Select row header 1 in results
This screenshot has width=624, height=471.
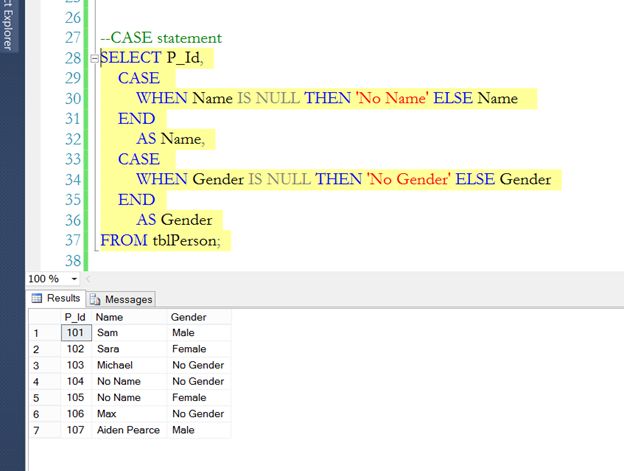pyautogui.click(x=45, y=333)
